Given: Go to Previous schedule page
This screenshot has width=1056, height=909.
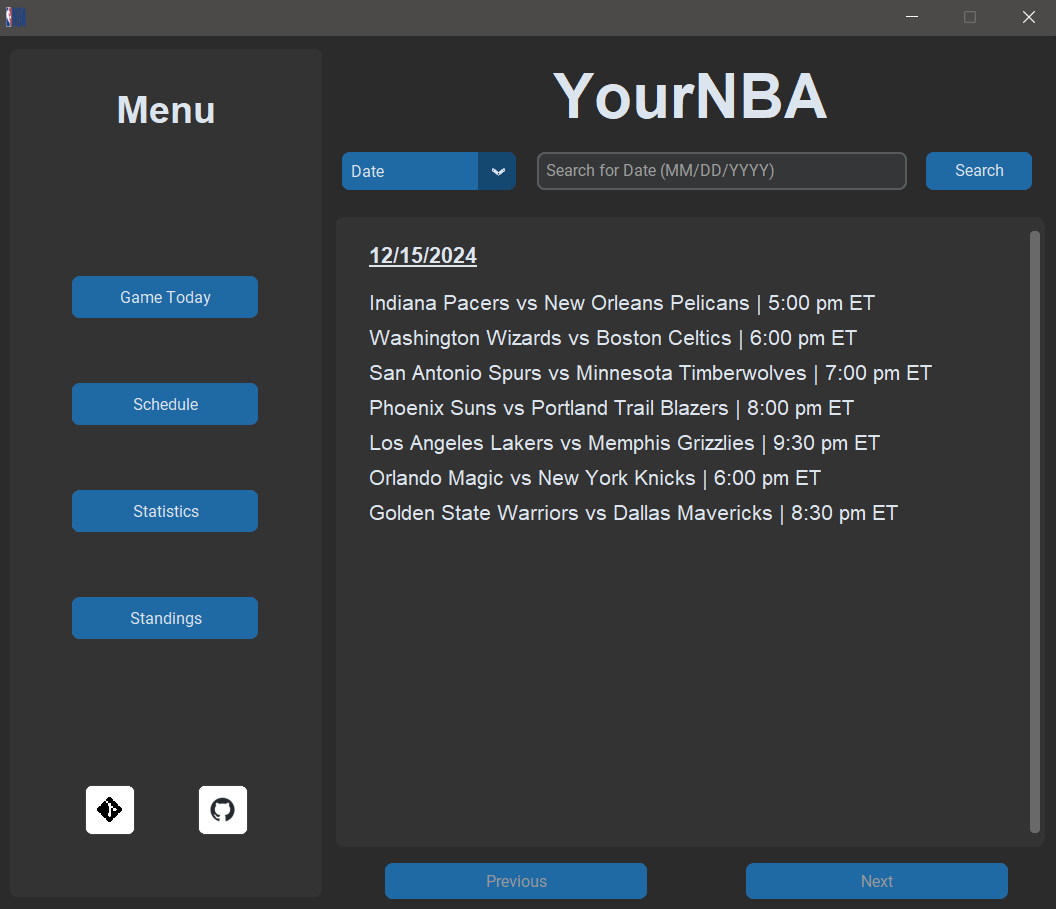Looking at the screenshot, I should 516,881.
